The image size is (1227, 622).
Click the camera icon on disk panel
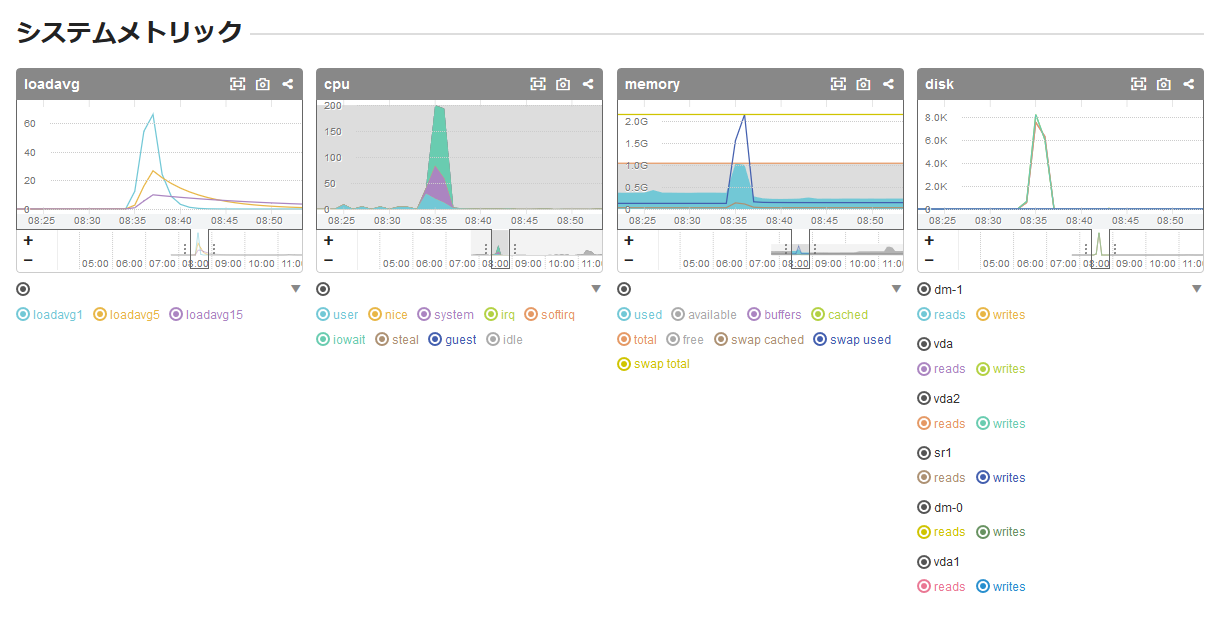[x=1163, y=85]
